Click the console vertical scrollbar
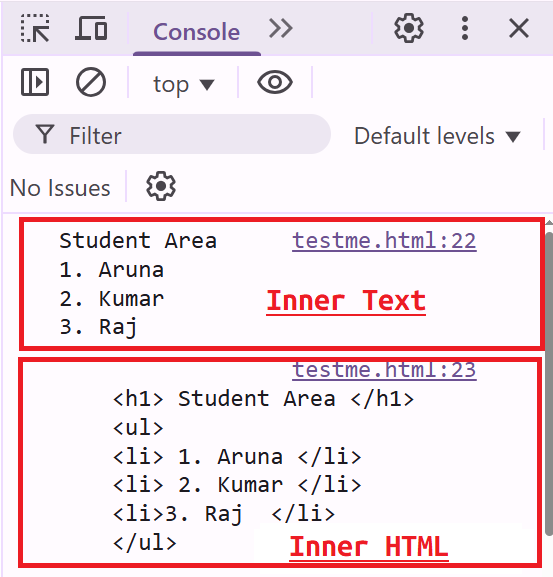The height and width of the screenshot is (577, 553). tap(549, 383)
